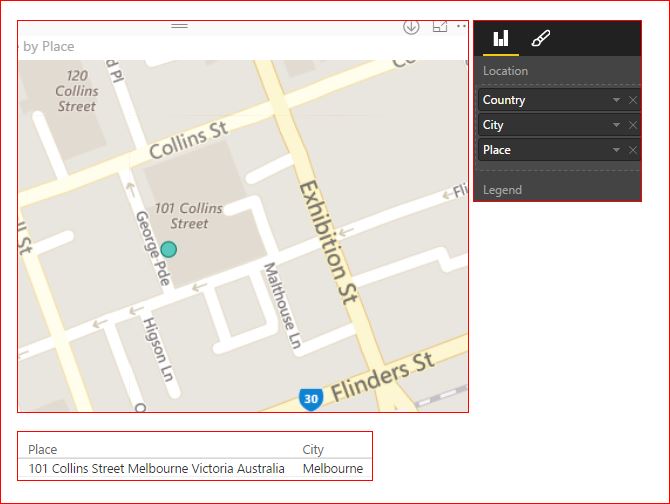This screenshot has width=670, height=504.
Task: Select the Country field pill
Action: tap(559, 100)
